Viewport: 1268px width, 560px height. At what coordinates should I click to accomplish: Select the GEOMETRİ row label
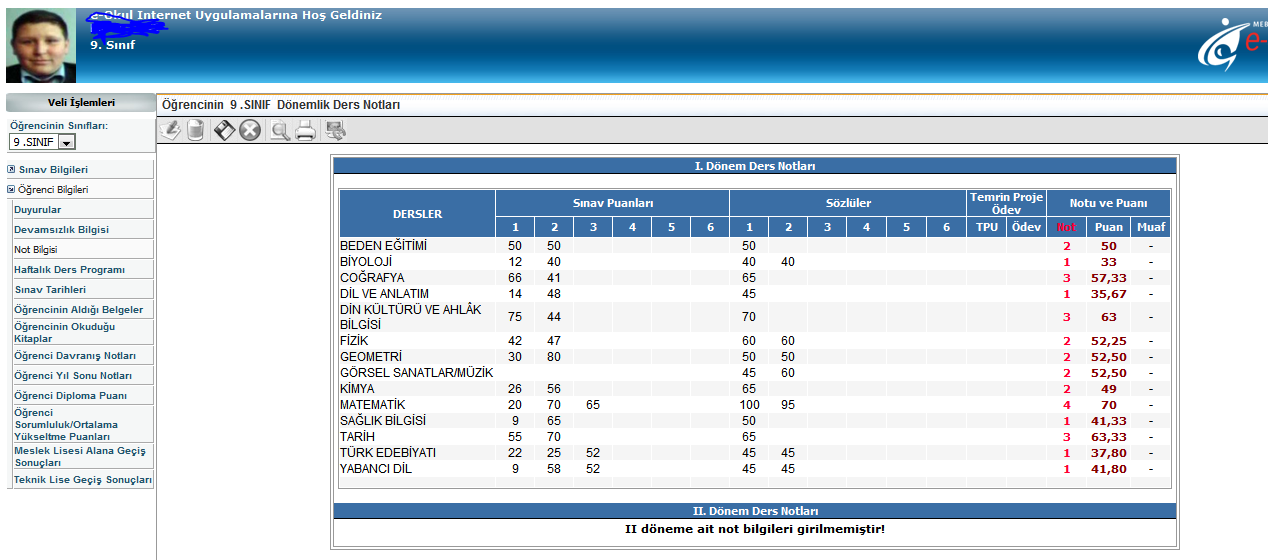pos(371,357)
